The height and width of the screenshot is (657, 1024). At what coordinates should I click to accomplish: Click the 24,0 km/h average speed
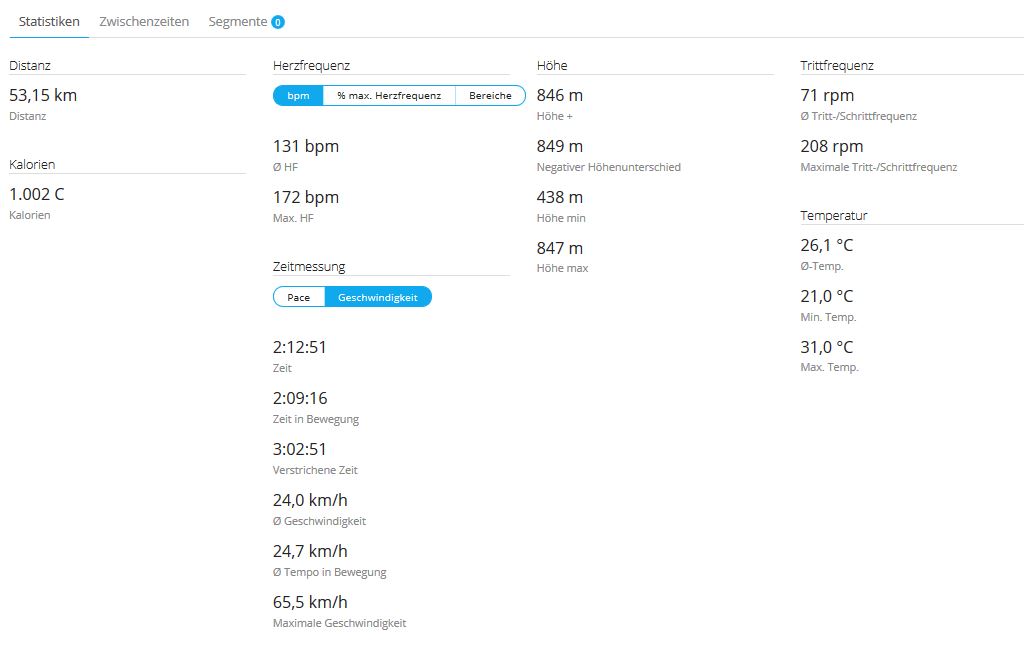click(x=310, y=500)
